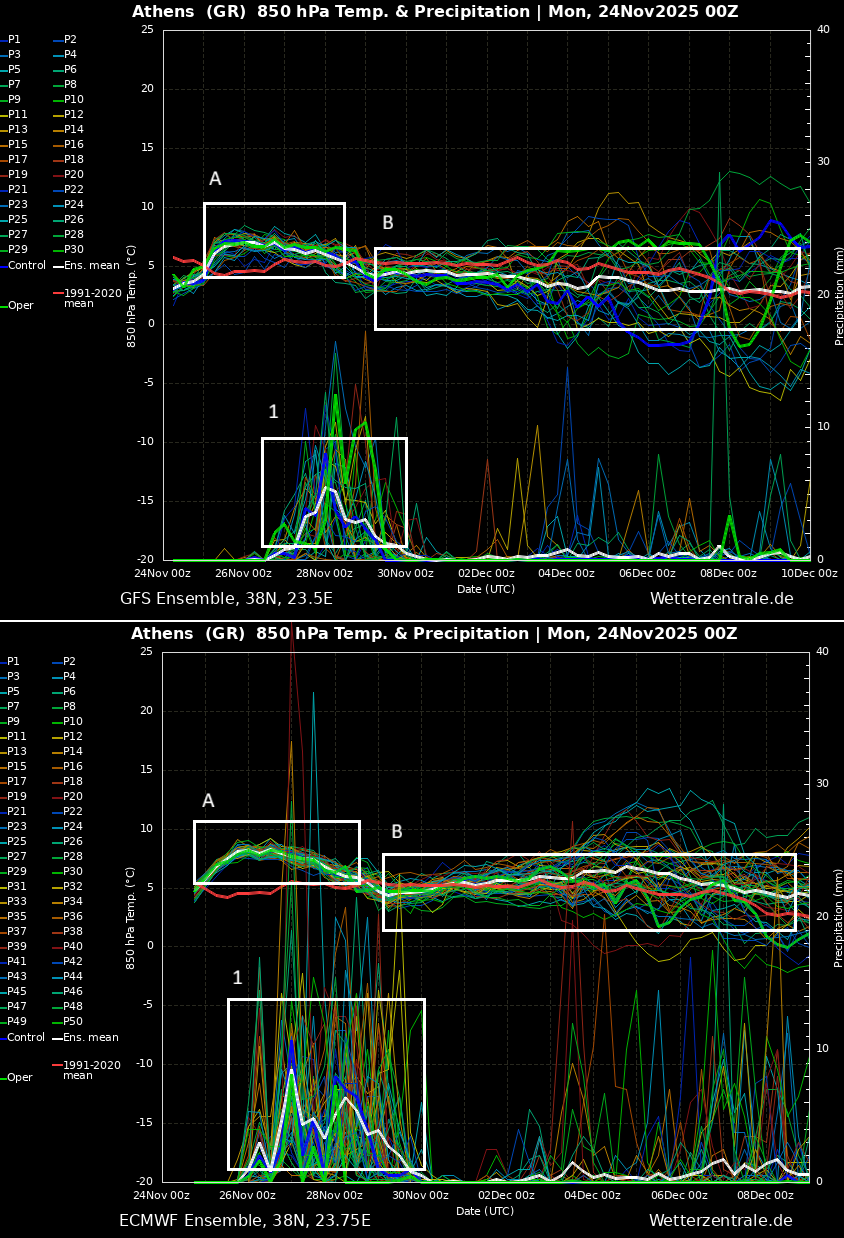Click the 08Dec 00z tick on ECMWF time axis
The height and width of the screenshot is (1238, 844).
point(765,1196)
